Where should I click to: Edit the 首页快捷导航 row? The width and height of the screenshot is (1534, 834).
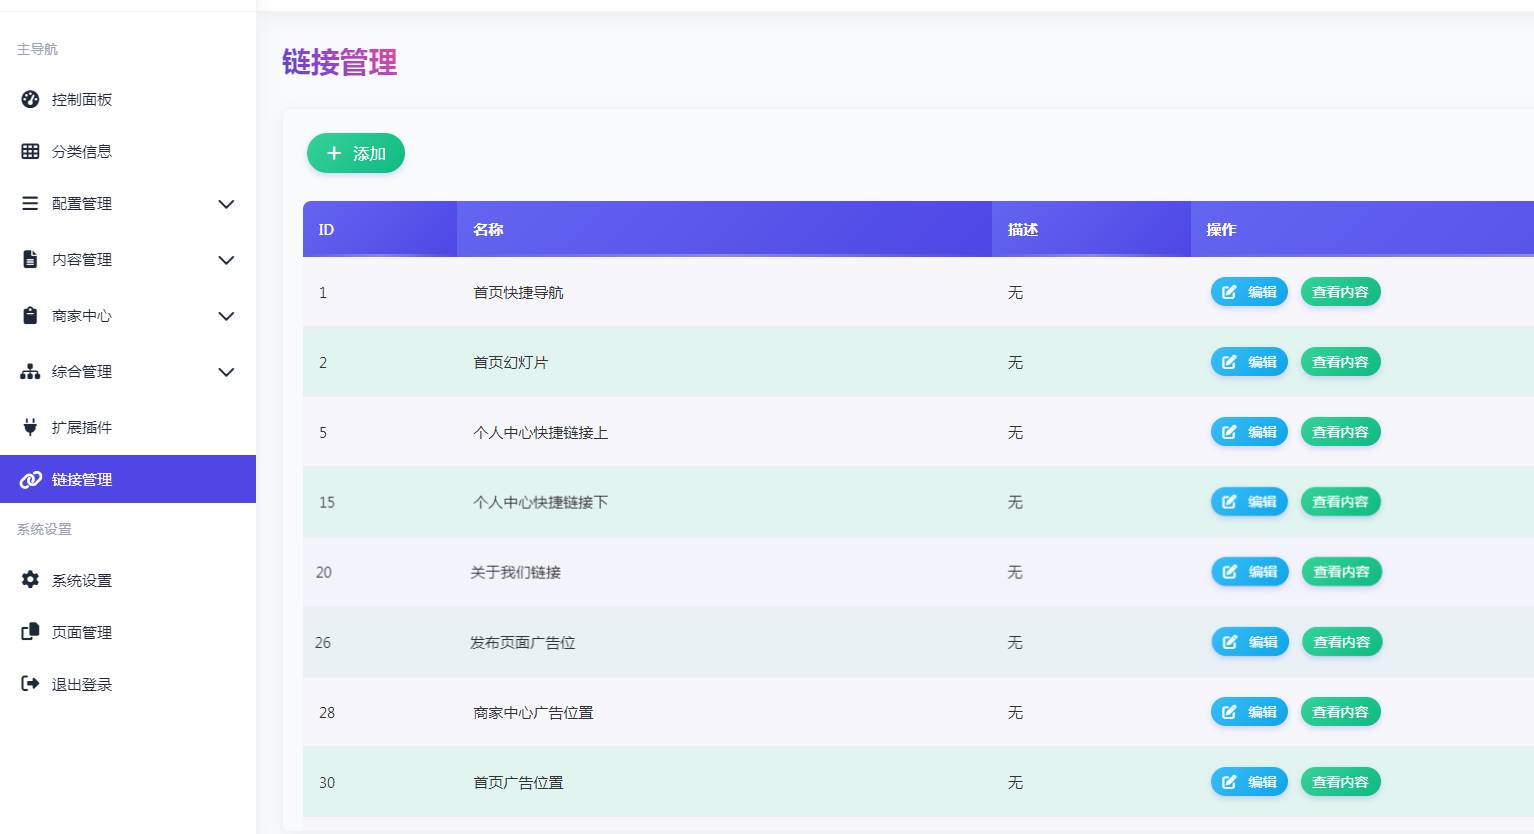[1249, 292]
